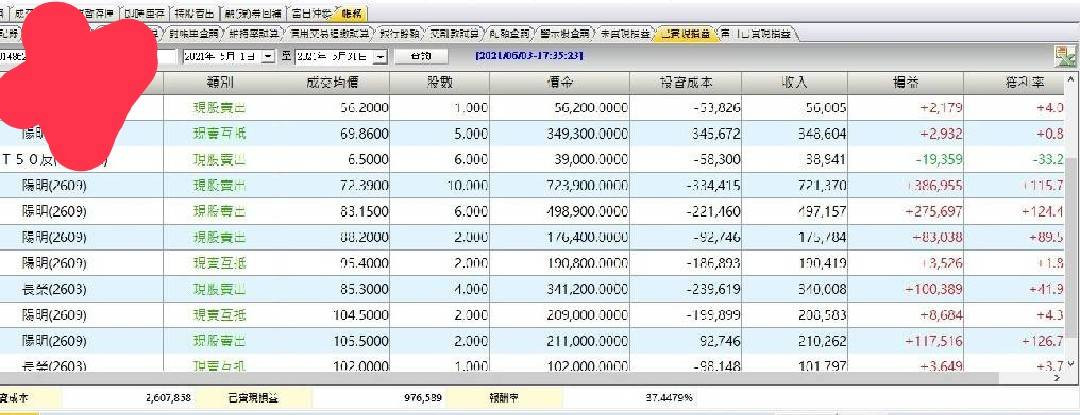Open the end date dropdown arrow

pos(382,56)
